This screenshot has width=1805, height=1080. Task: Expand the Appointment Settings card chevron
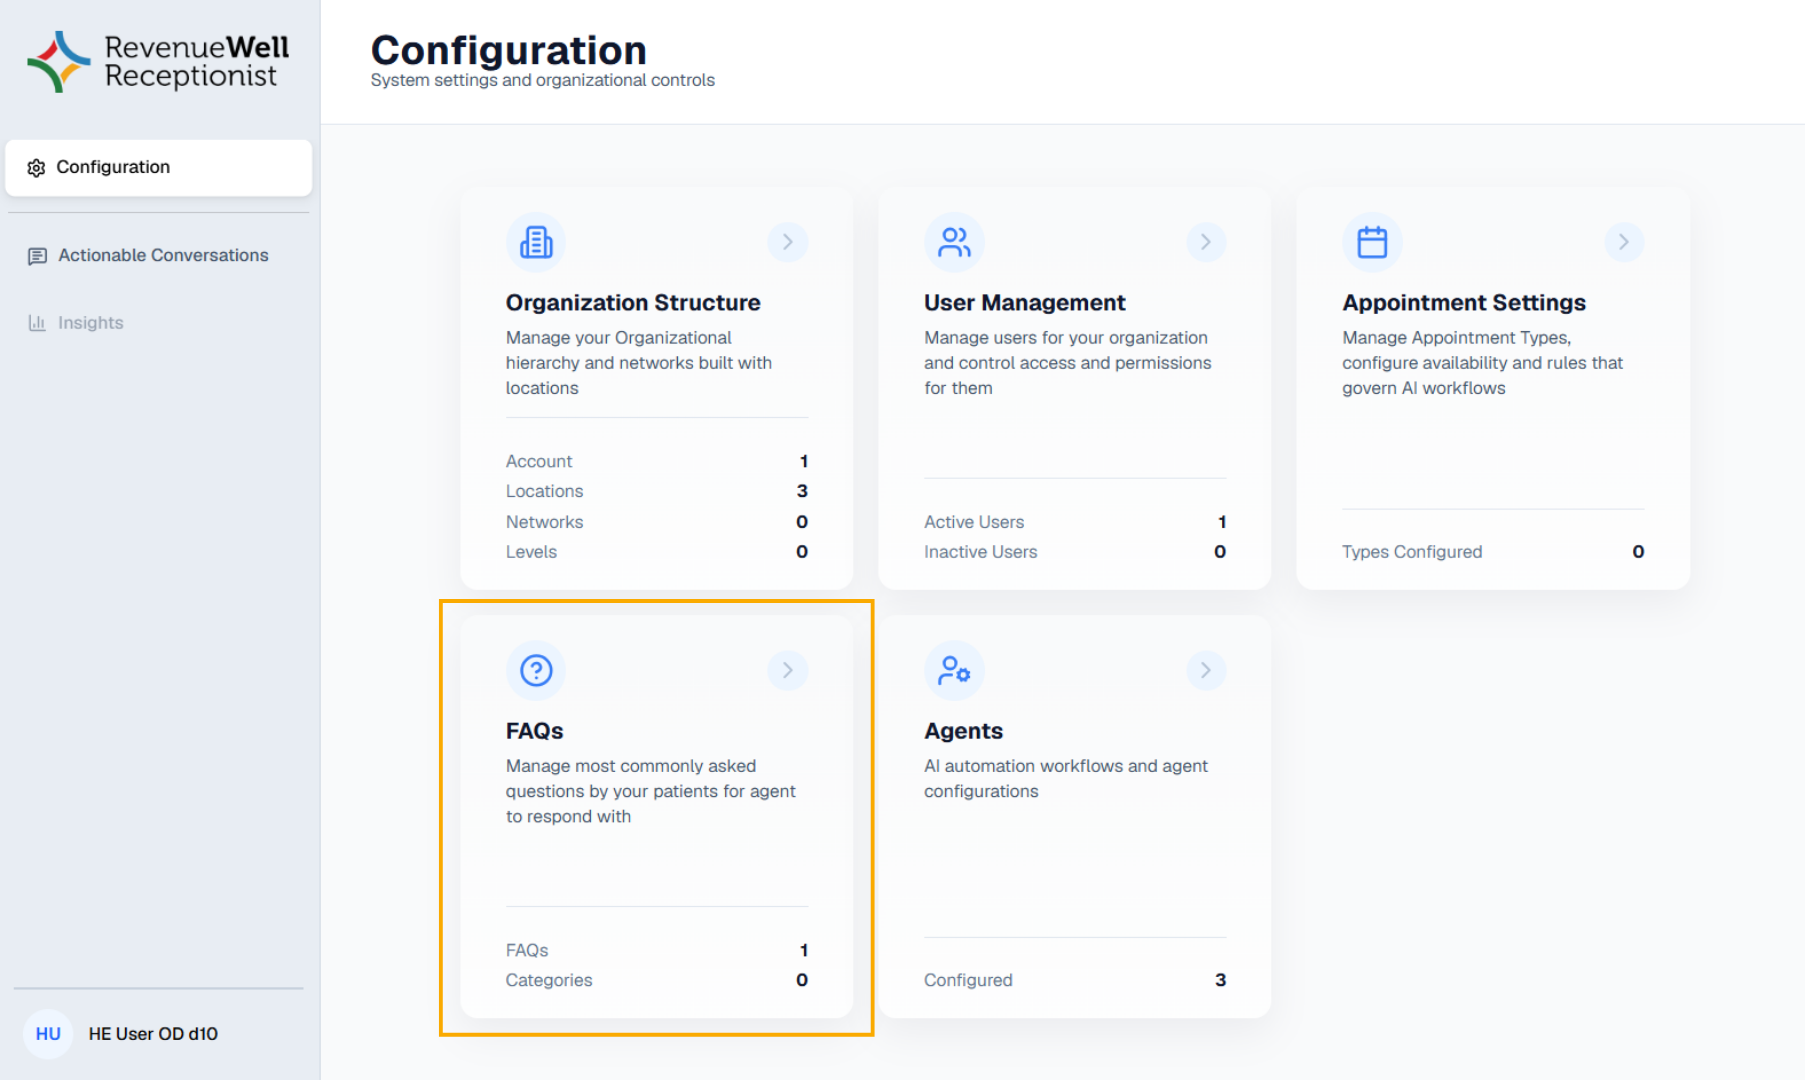(1623, 242)
